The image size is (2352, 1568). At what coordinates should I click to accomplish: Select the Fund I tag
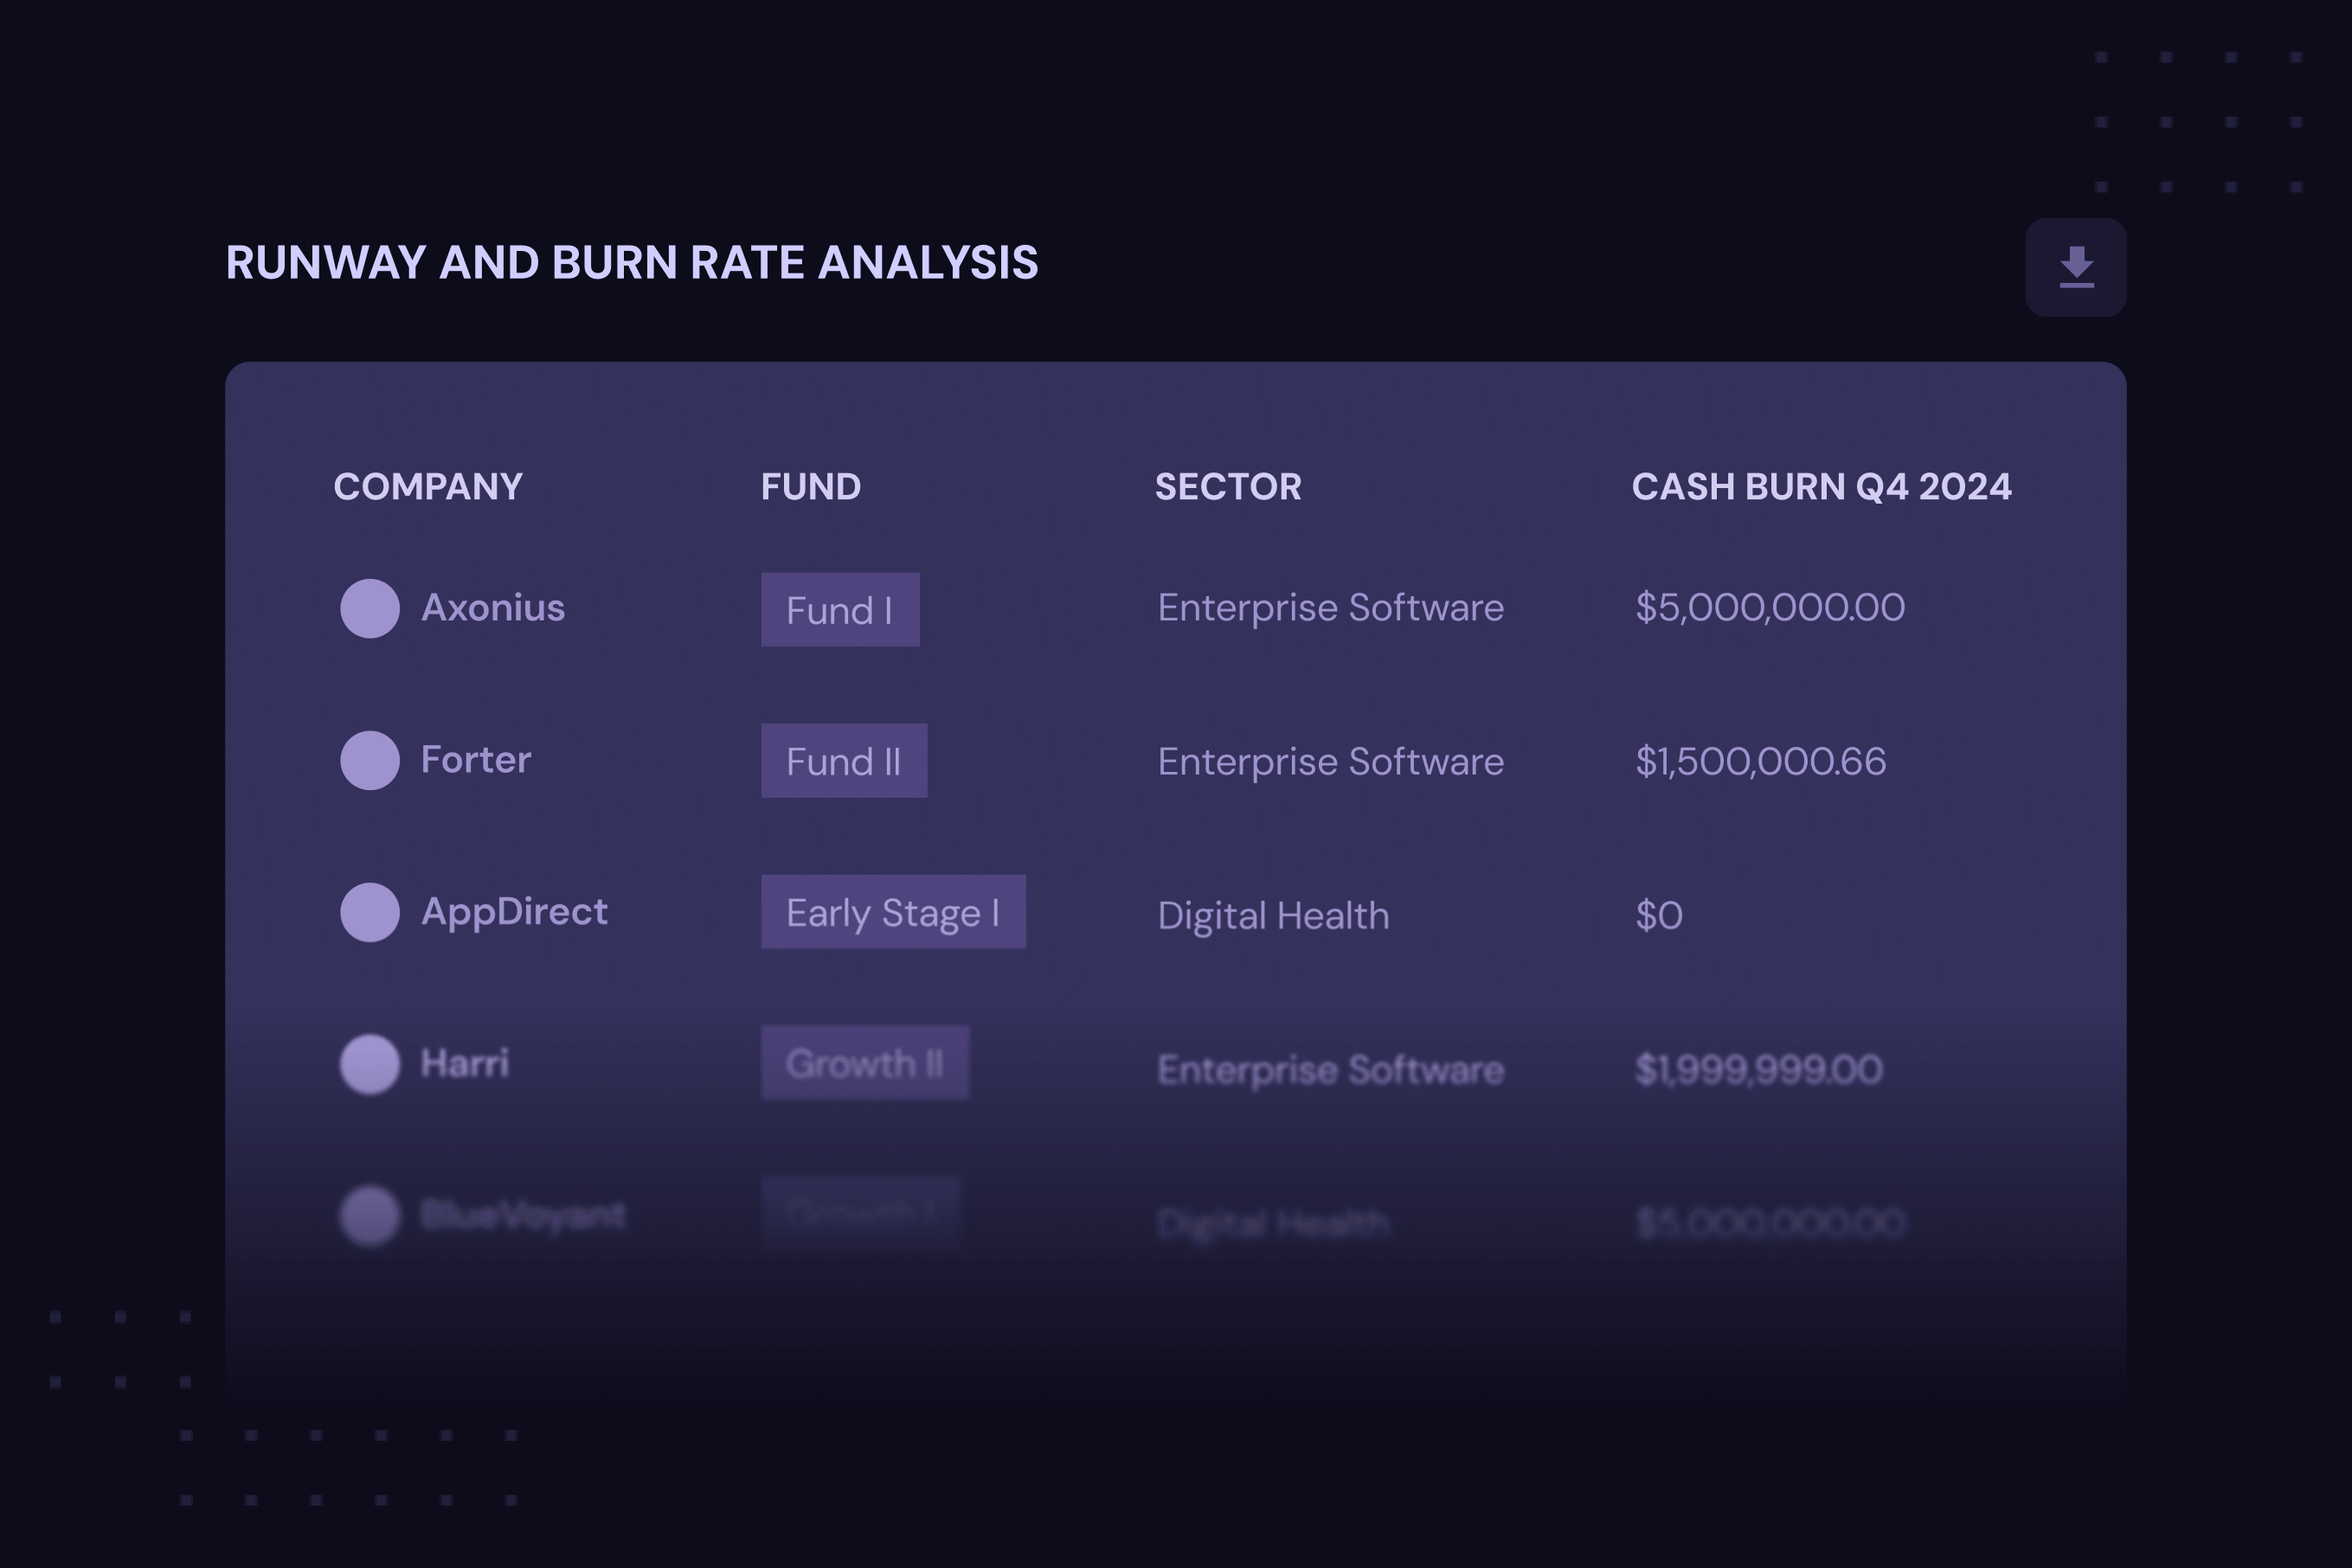point(840,609)
